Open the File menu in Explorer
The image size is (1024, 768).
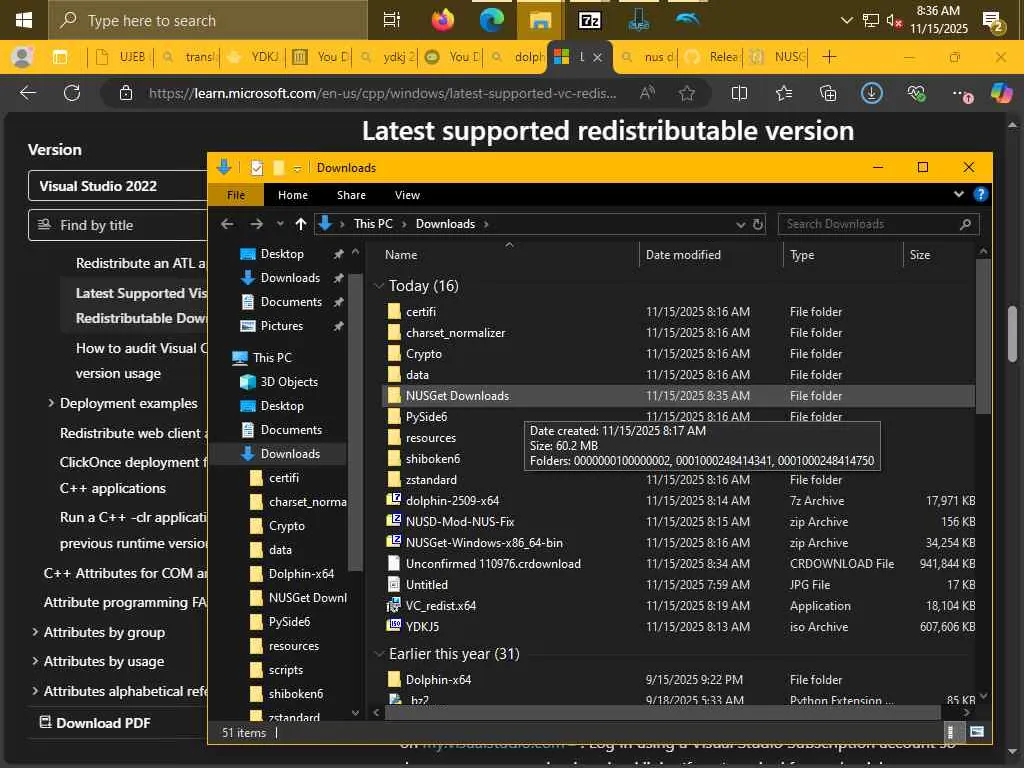click(x=236, y=195)
